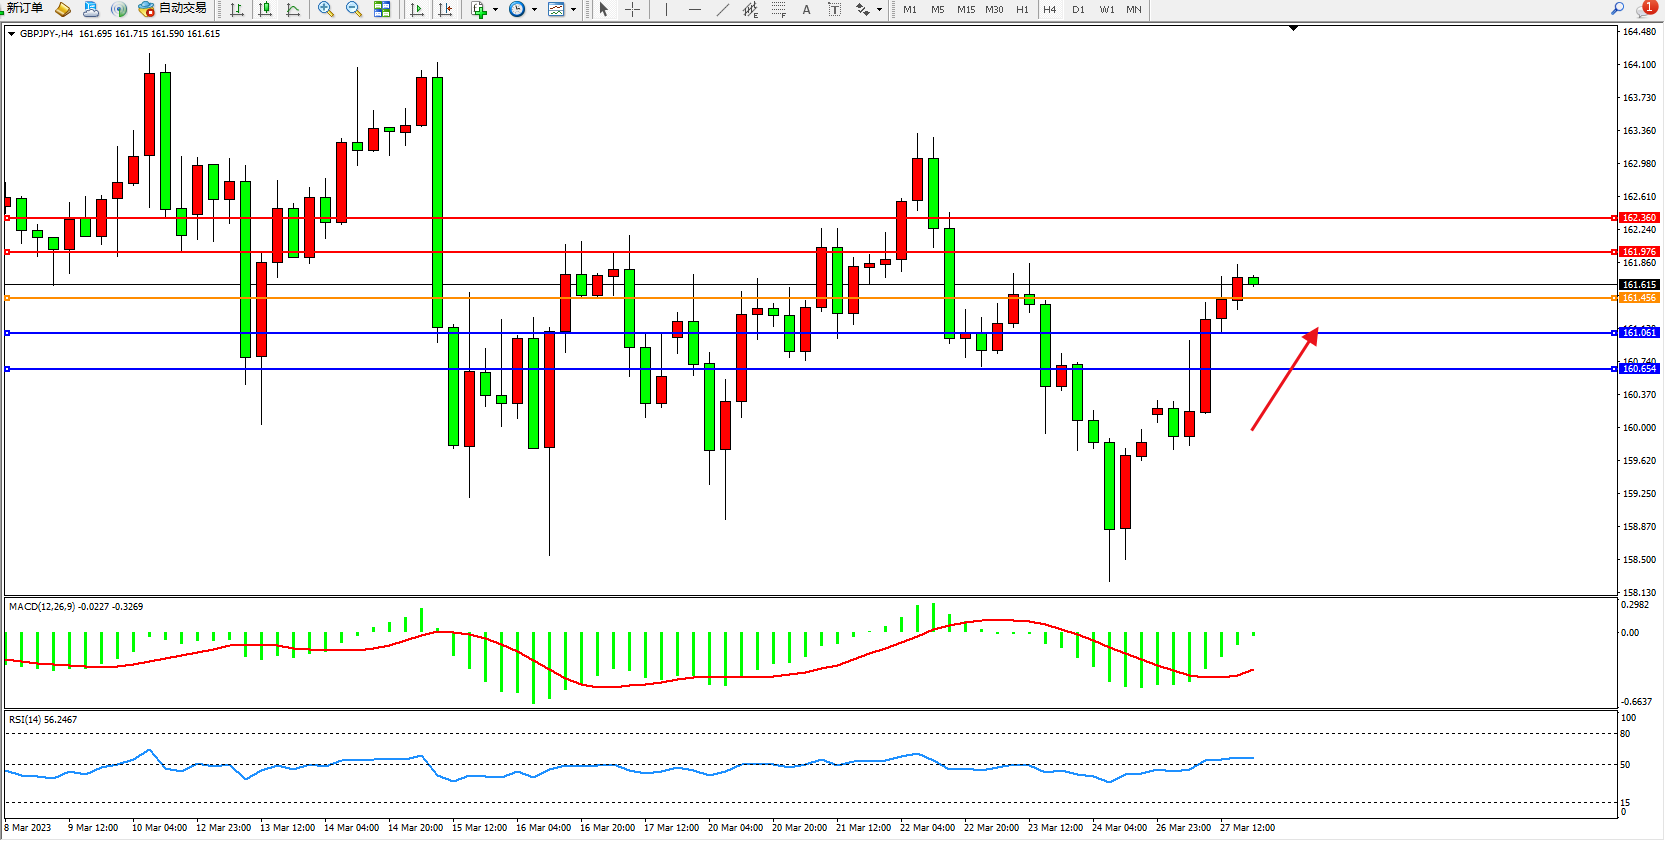Click the tile windows icon
Image resolution: width=1665 pixels, height=841 pixels.
382,10
